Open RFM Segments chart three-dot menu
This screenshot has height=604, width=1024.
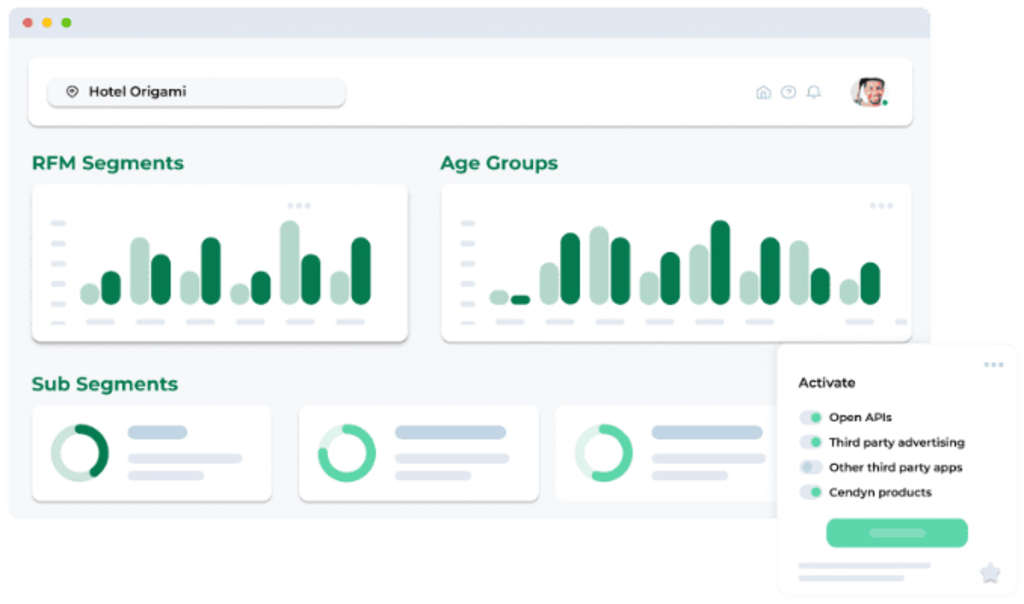(299, 206)
